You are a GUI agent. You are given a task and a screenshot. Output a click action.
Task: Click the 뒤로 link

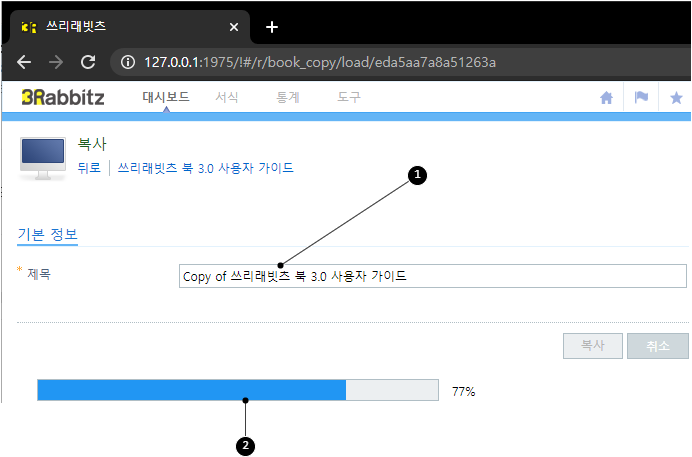[89, 168]
